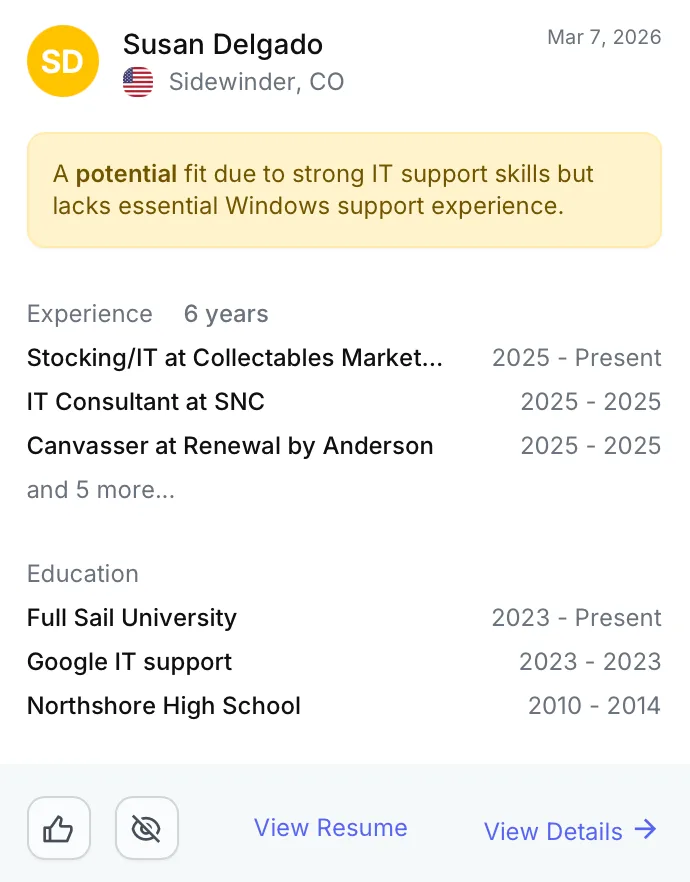Click the Sidewinder, CO location text

pyautogui.click(x=256, y=82)
